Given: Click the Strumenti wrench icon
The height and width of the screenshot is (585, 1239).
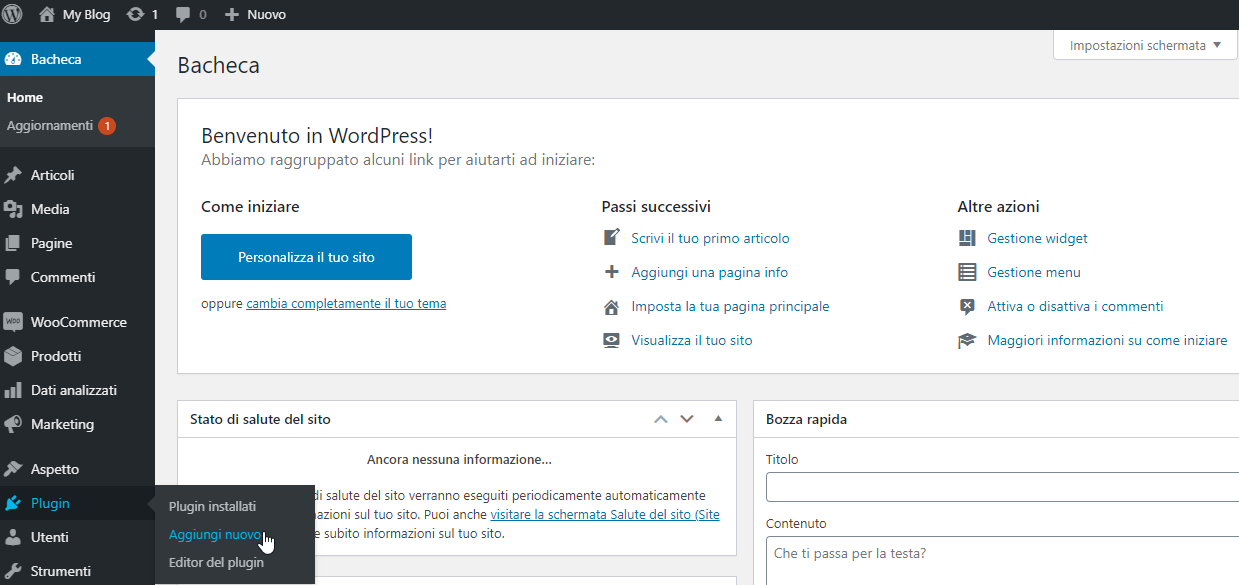Looking at the screenshot, I should pos(13,571).
